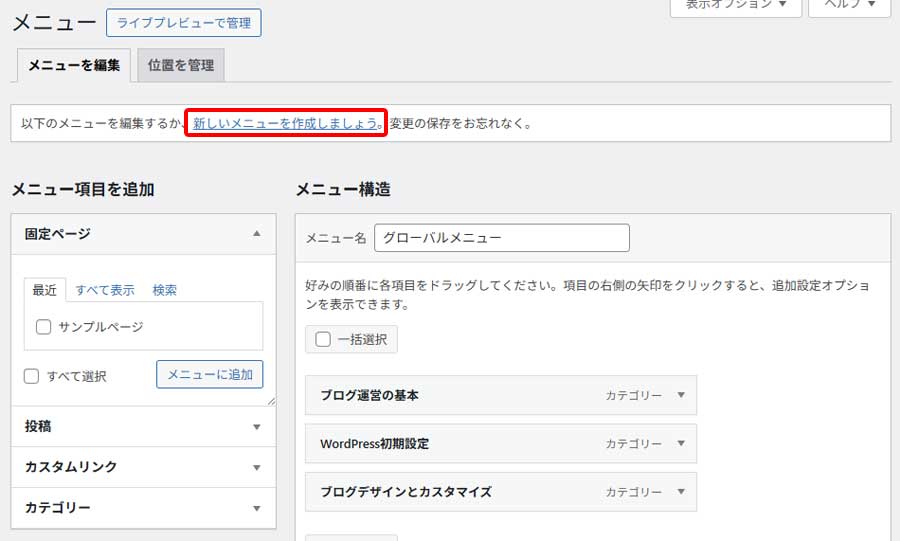
Task: Open the 新しいメニューを作成しましょう link
Action: [286, 124]
